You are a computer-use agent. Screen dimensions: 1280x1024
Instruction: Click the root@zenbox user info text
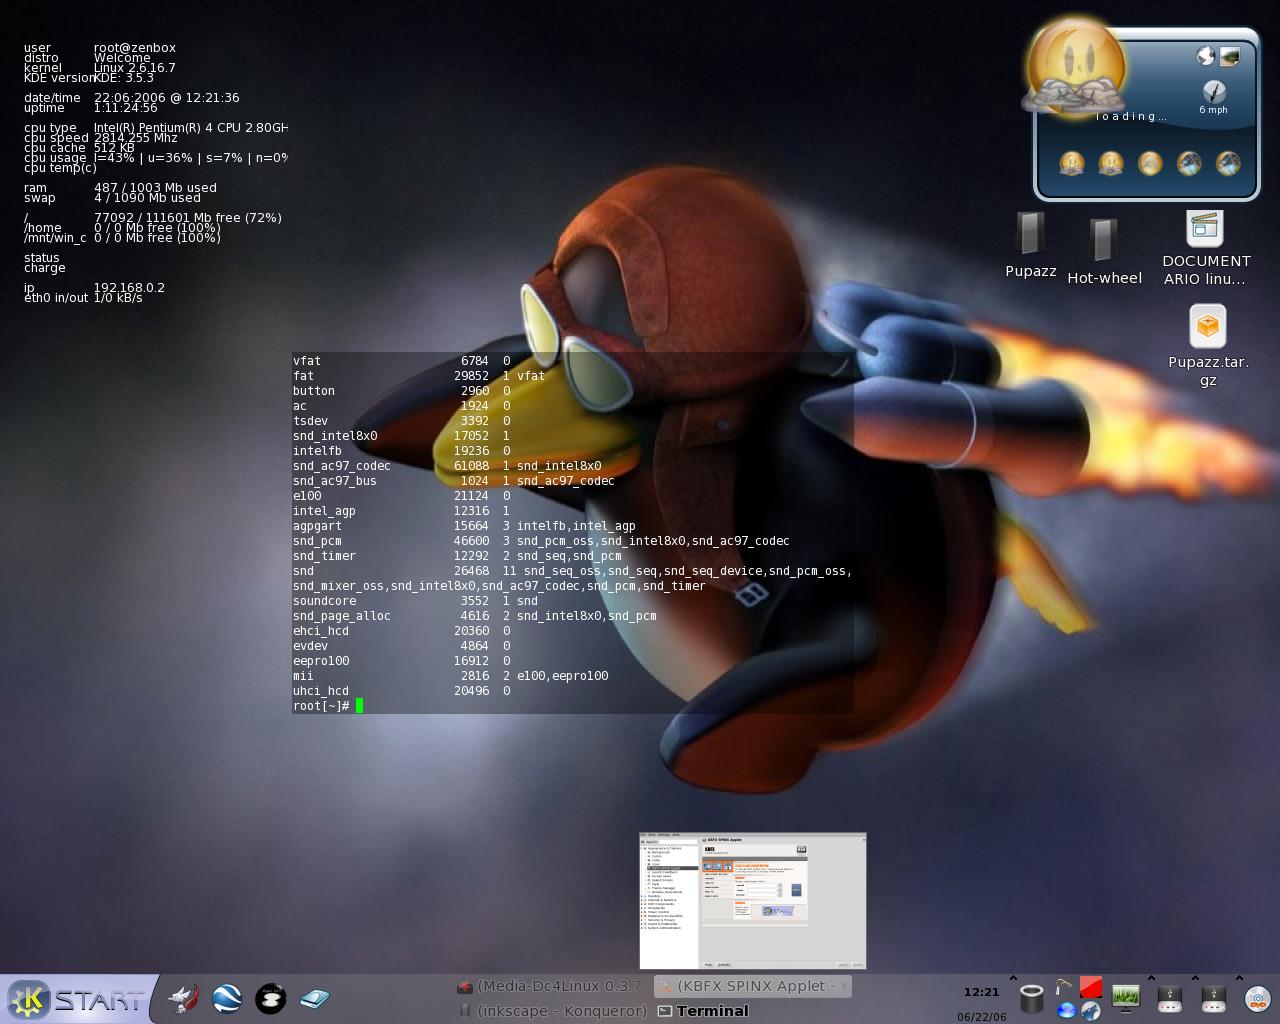[x=135, y=48]
